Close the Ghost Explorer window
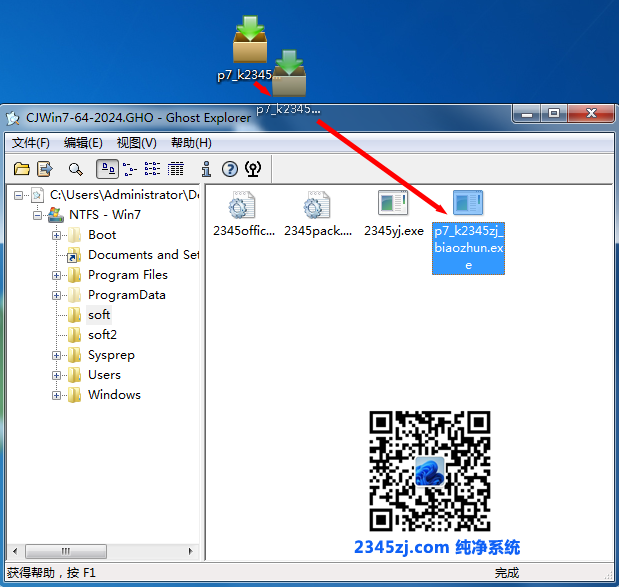619x587 pixels. coord(591,114)
